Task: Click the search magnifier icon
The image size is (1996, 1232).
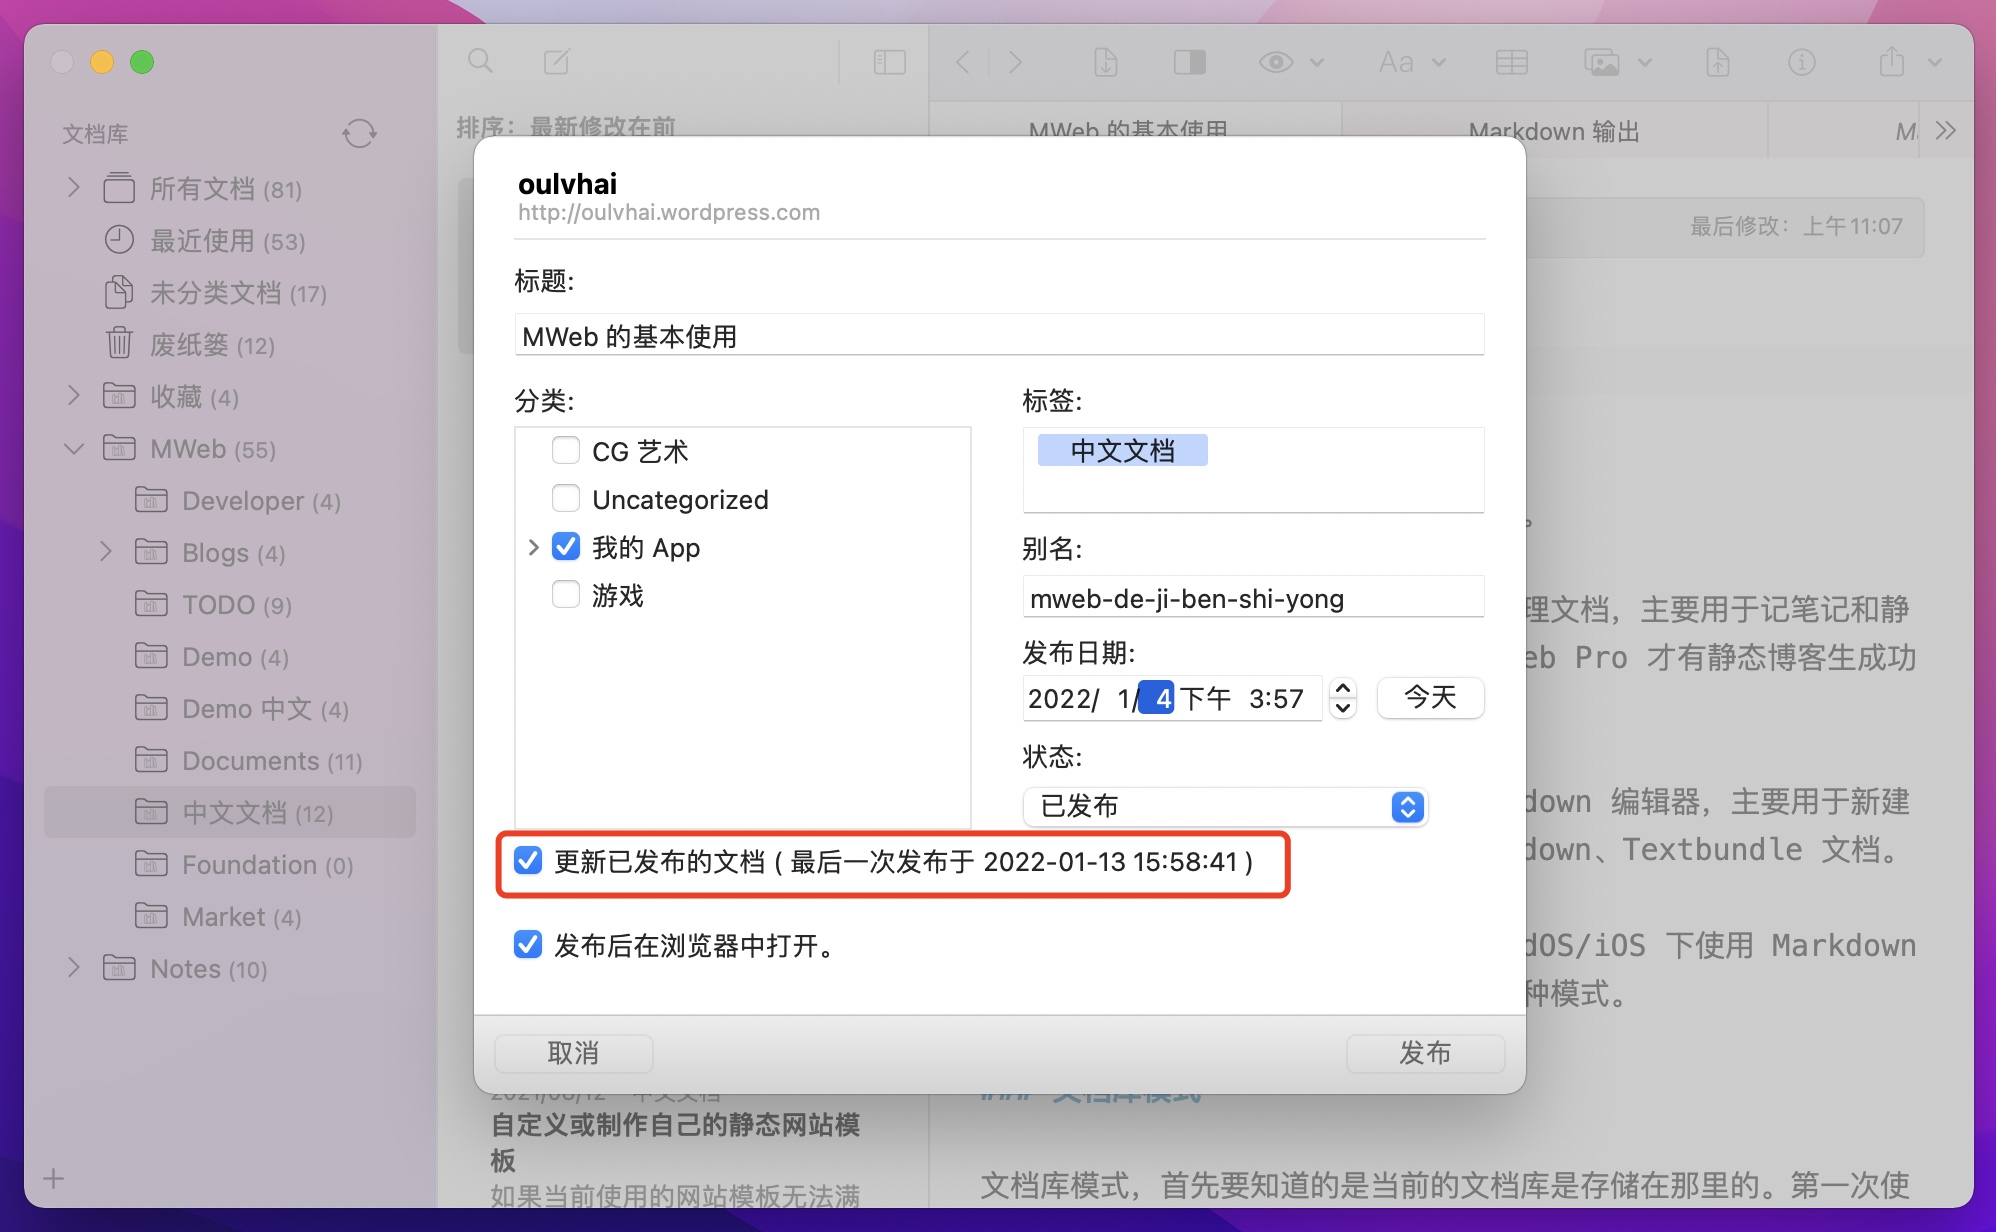Action: pos(480,62)
